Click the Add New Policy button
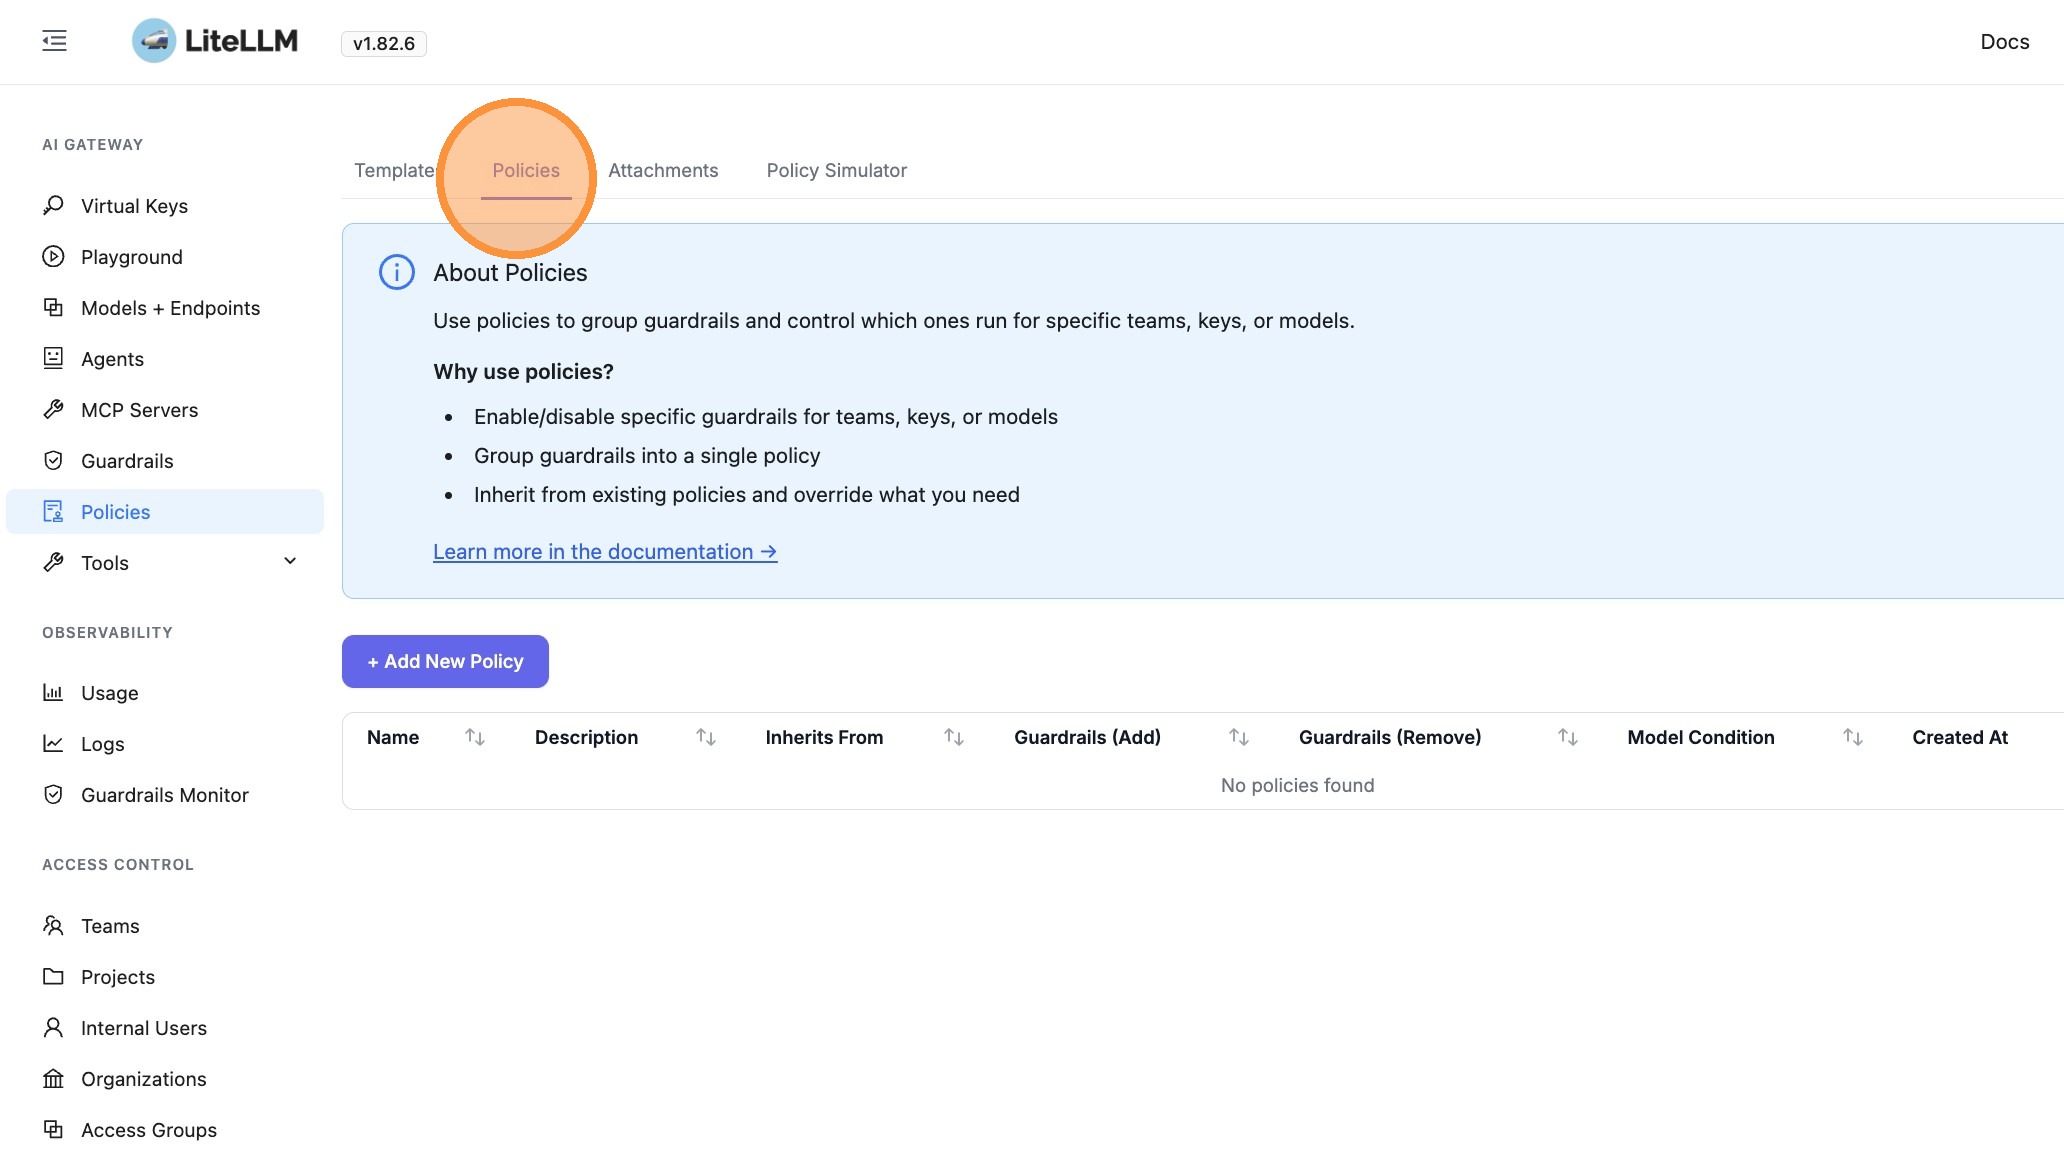Screen dimensions: 2064x1153 coord(444,661)
